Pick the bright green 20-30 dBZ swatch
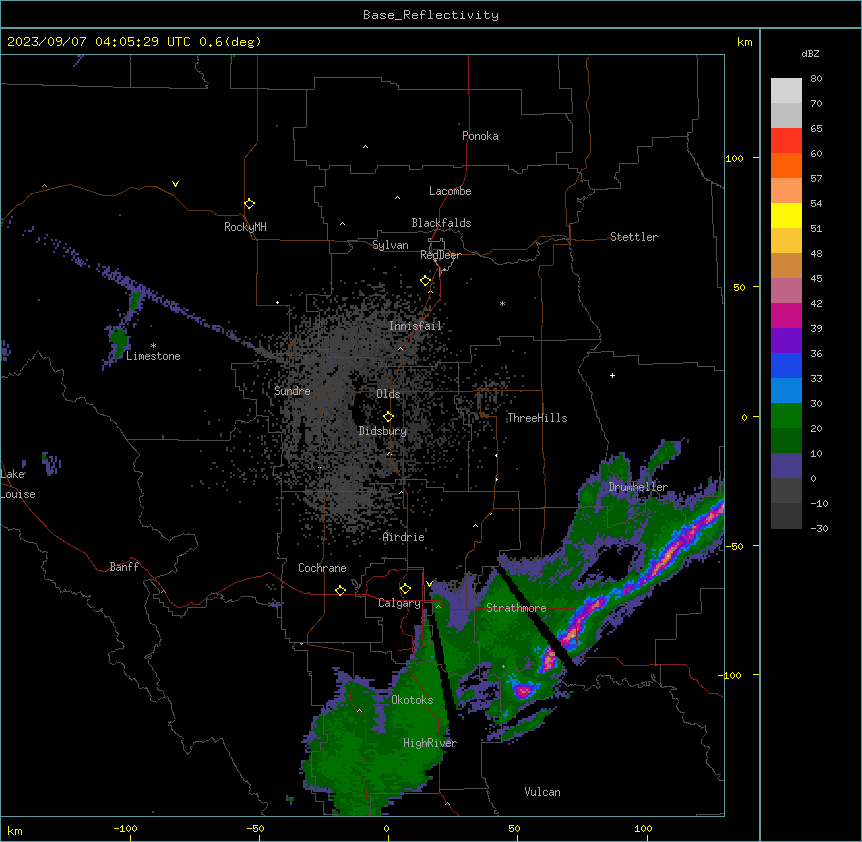The height and width of the screenshot is (842, 862). [x=786, y=416]
